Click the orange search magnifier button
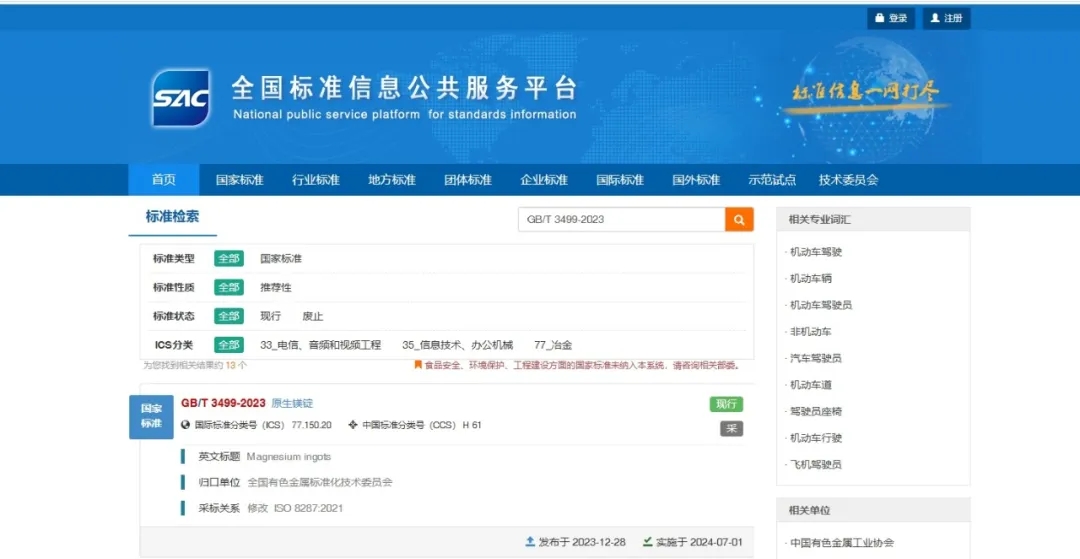The height and width of the screenshot is (559, 1080). 739,220
